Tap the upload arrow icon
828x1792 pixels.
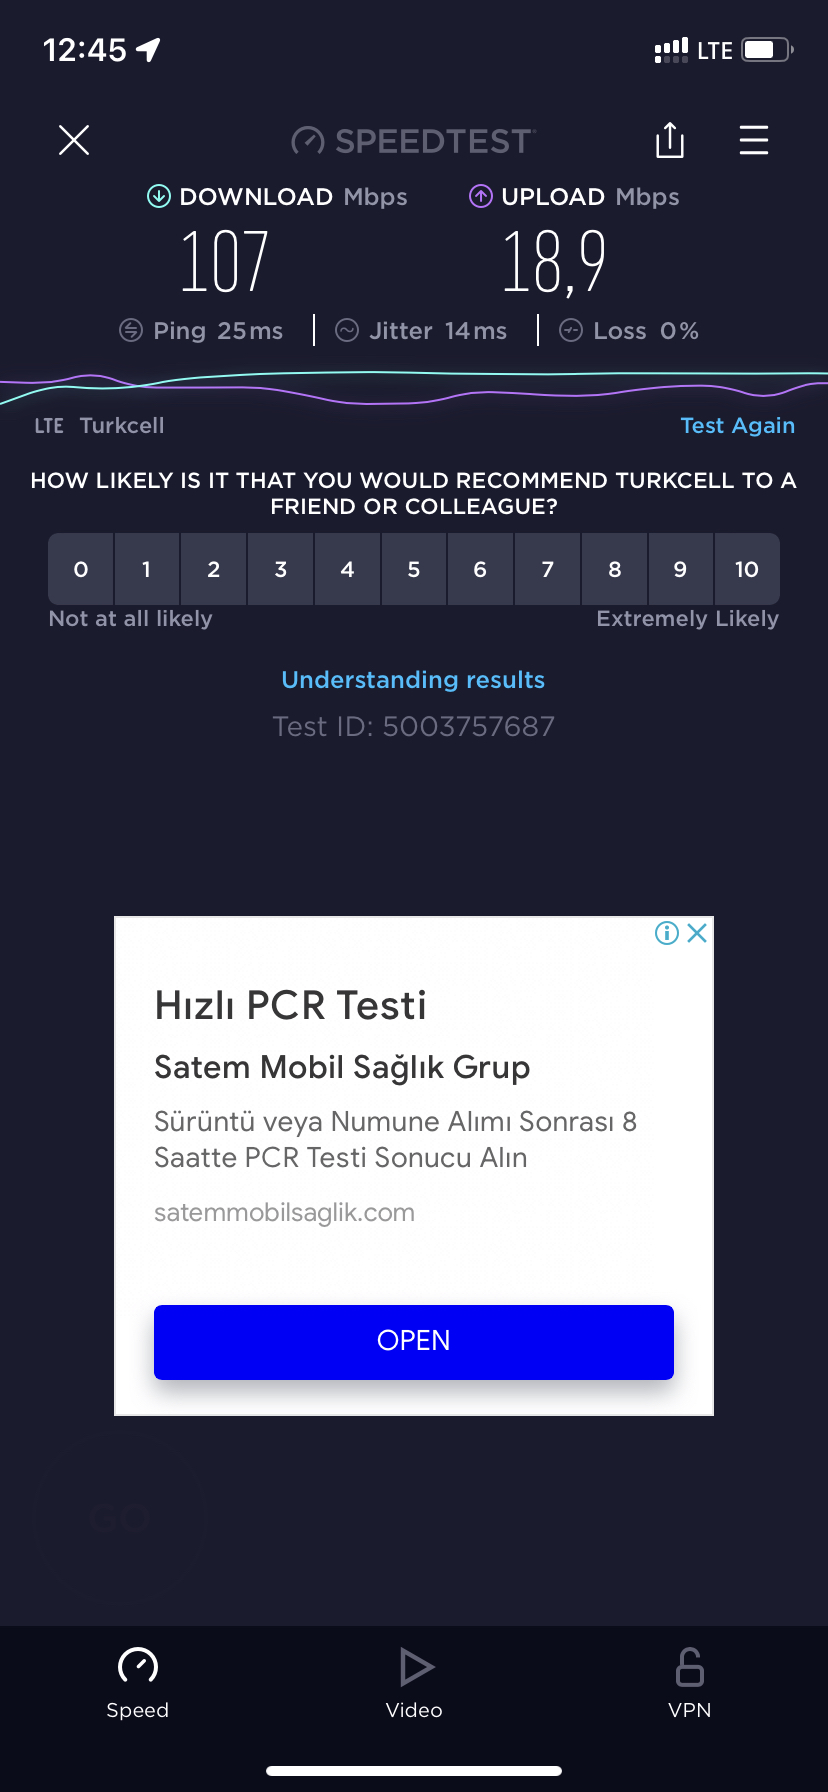coord(481,196)
